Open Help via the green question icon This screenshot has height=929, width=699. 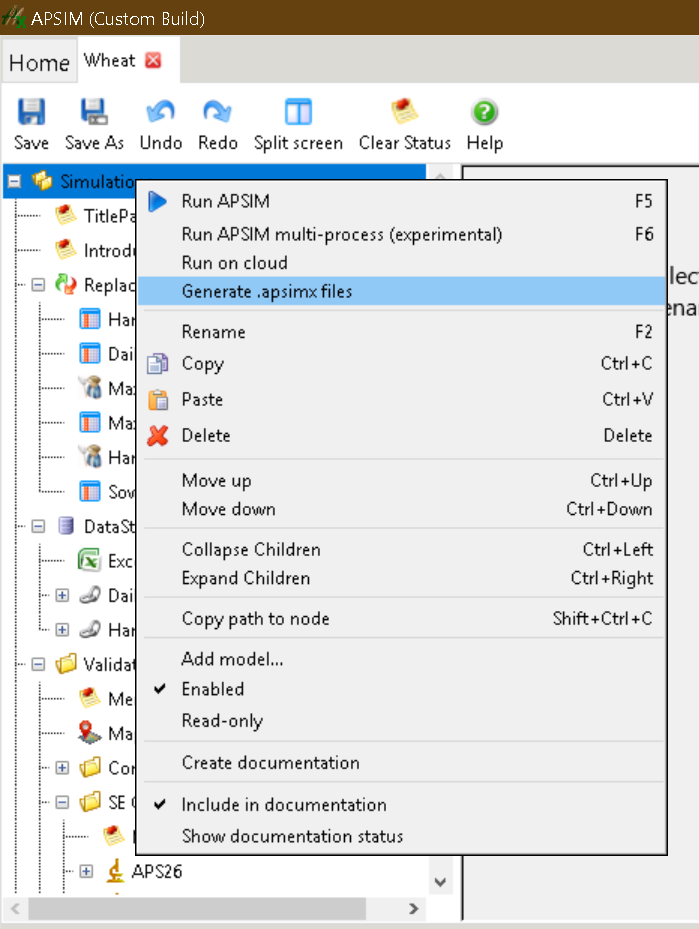485,111
